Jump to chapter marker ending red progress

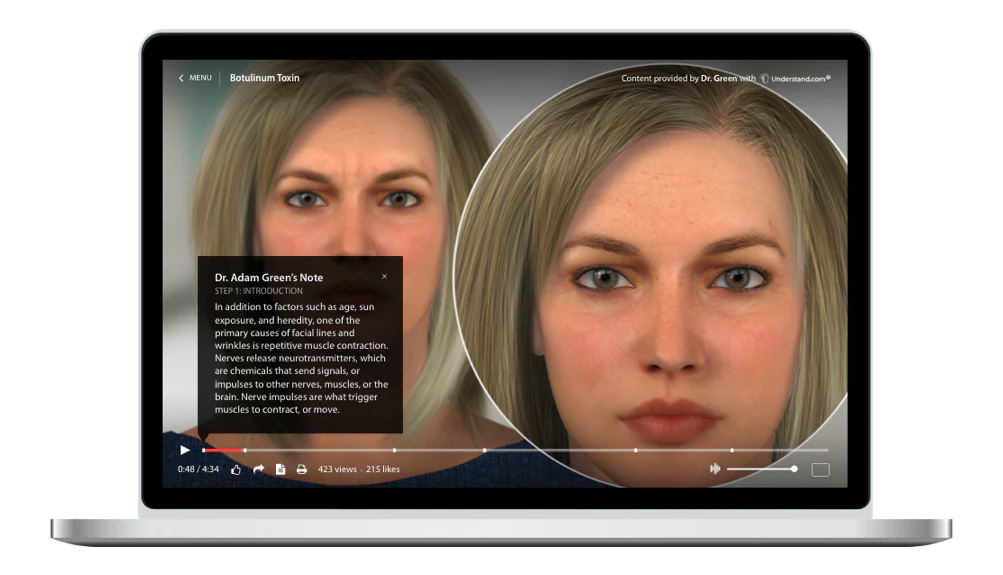(244, 450)
